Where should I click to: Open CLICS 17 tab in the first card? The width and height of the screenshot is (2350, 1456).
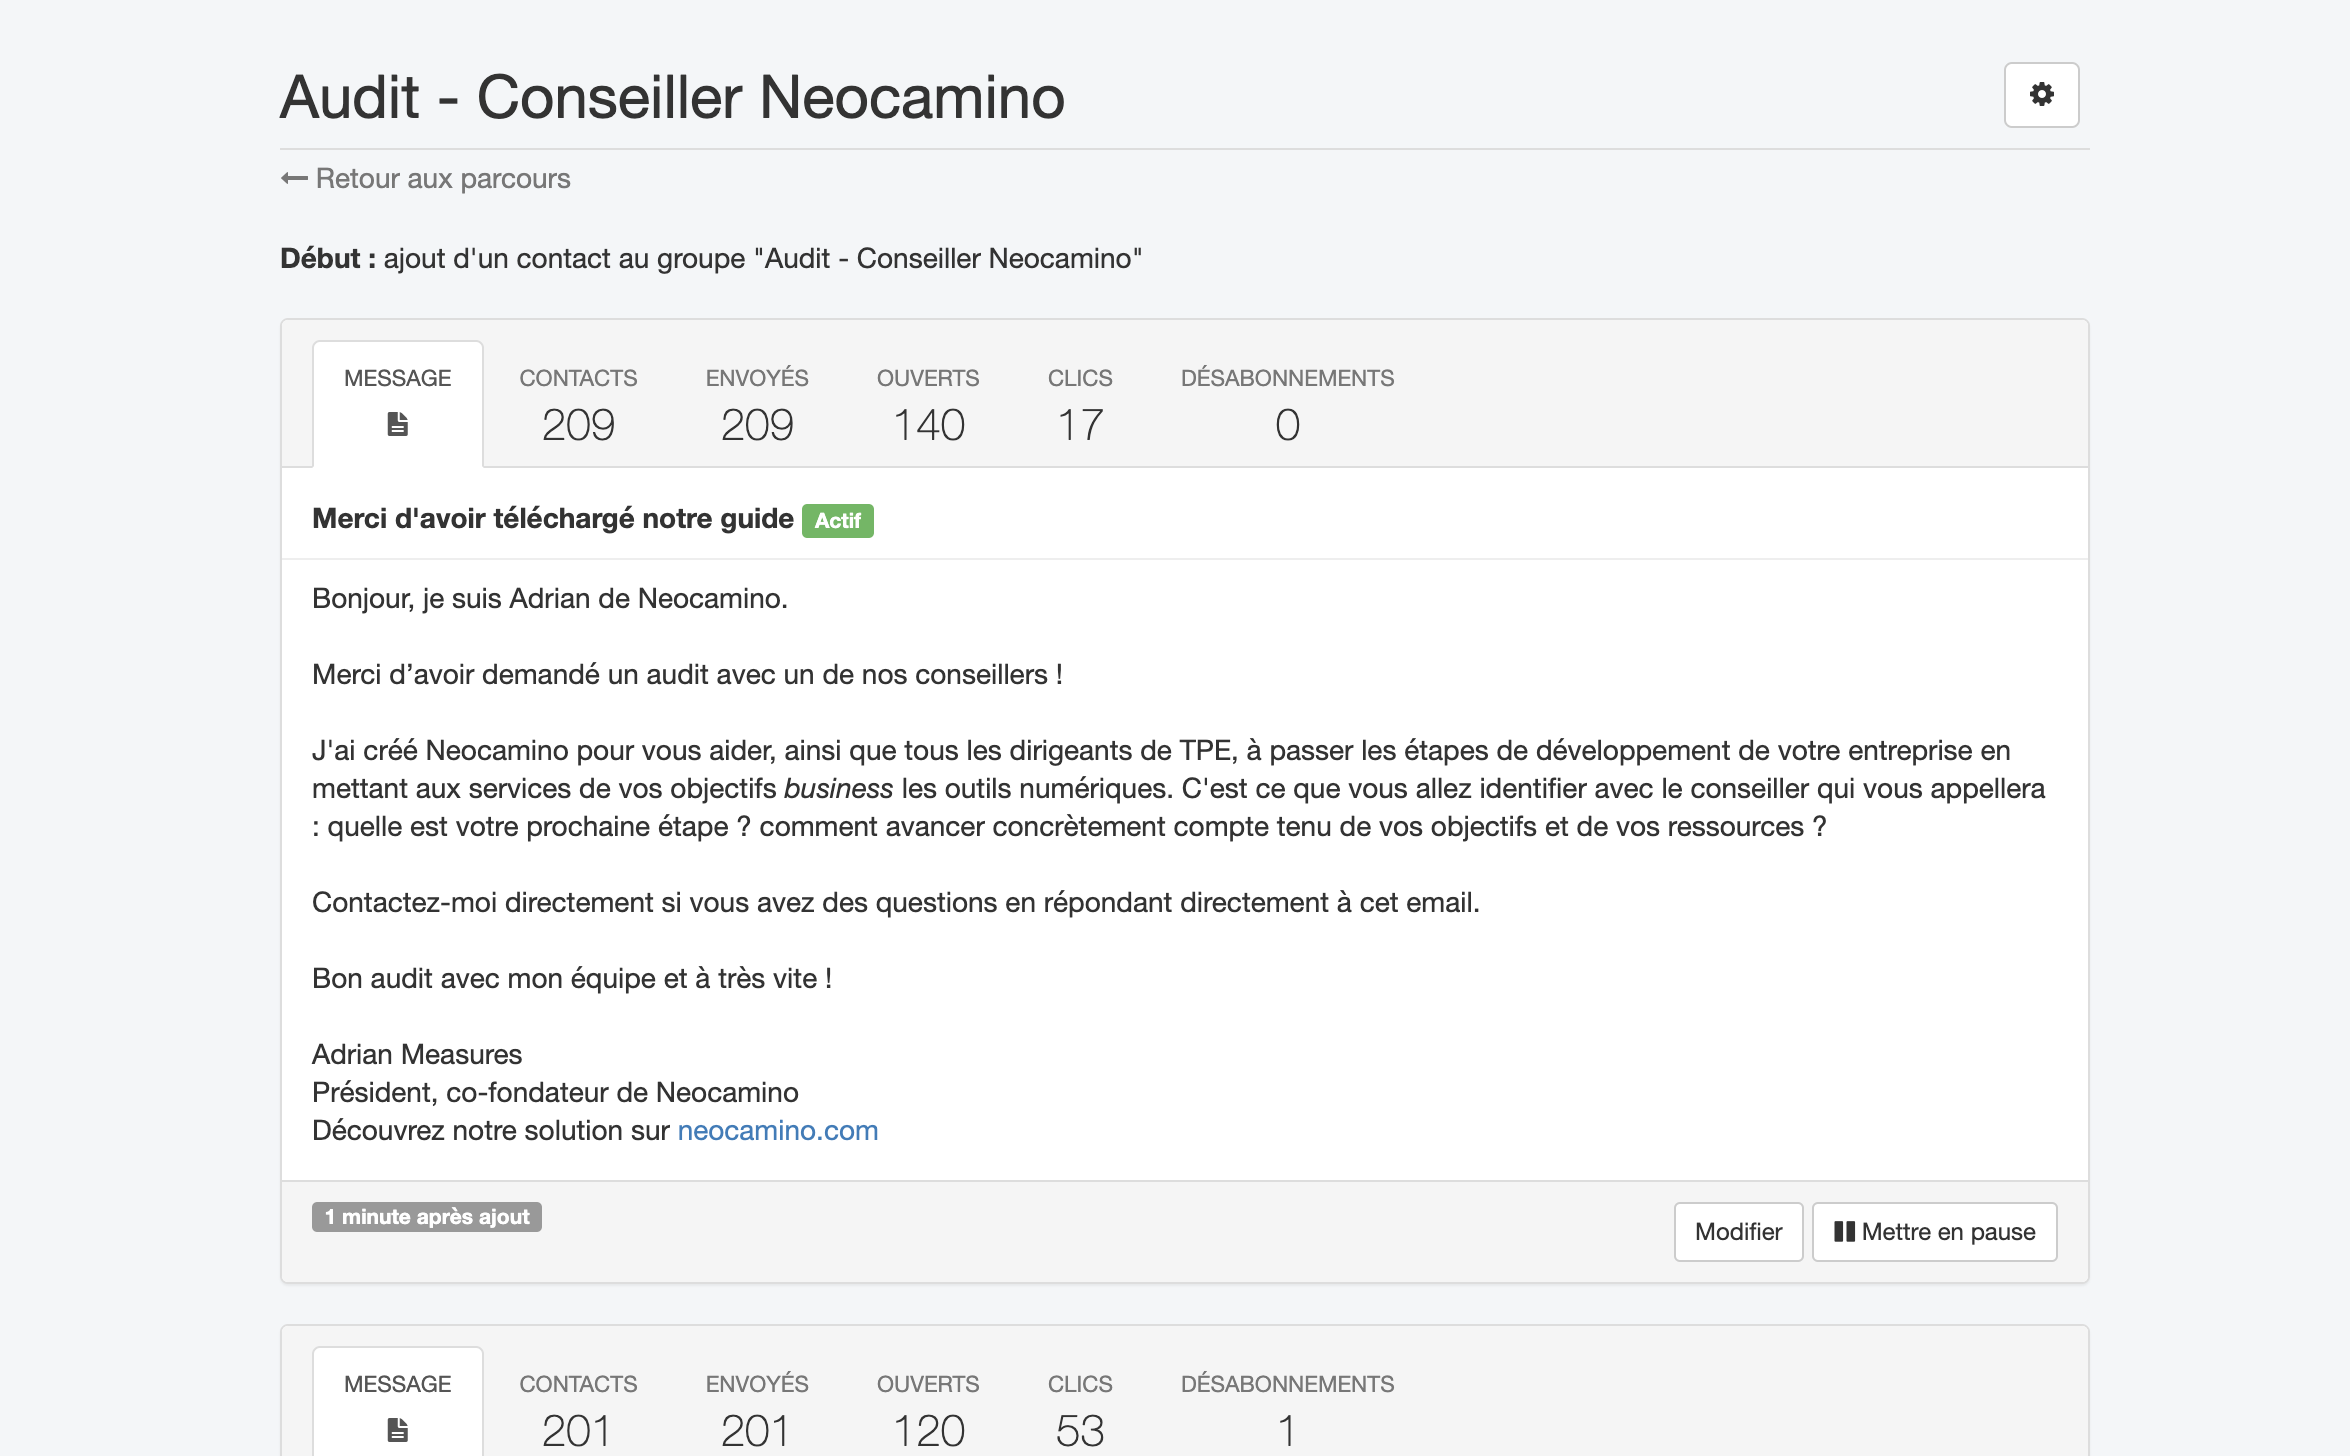point(1080,404)
